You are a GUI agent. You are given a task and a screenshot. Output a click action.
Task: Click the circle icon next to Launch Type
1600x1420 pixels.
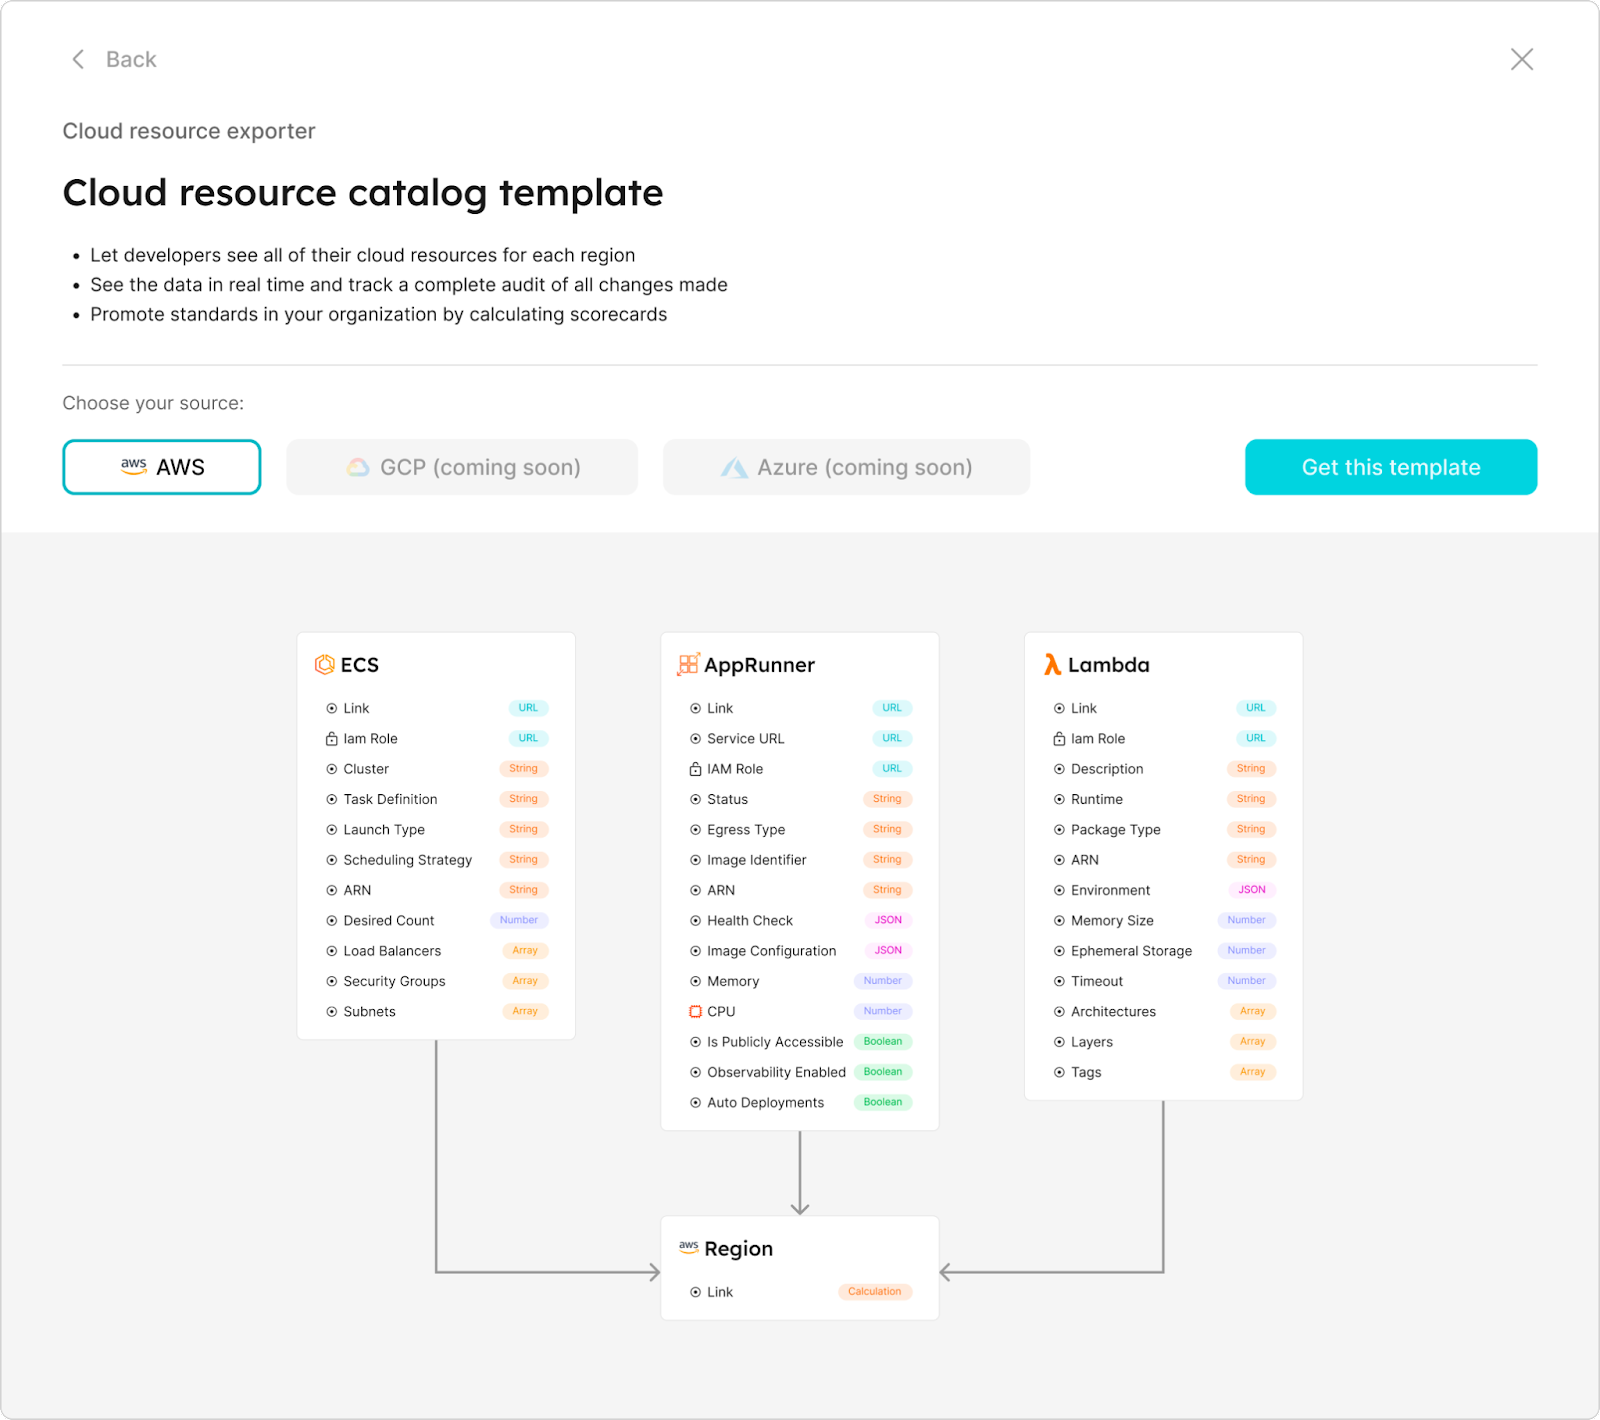(331, 830)
